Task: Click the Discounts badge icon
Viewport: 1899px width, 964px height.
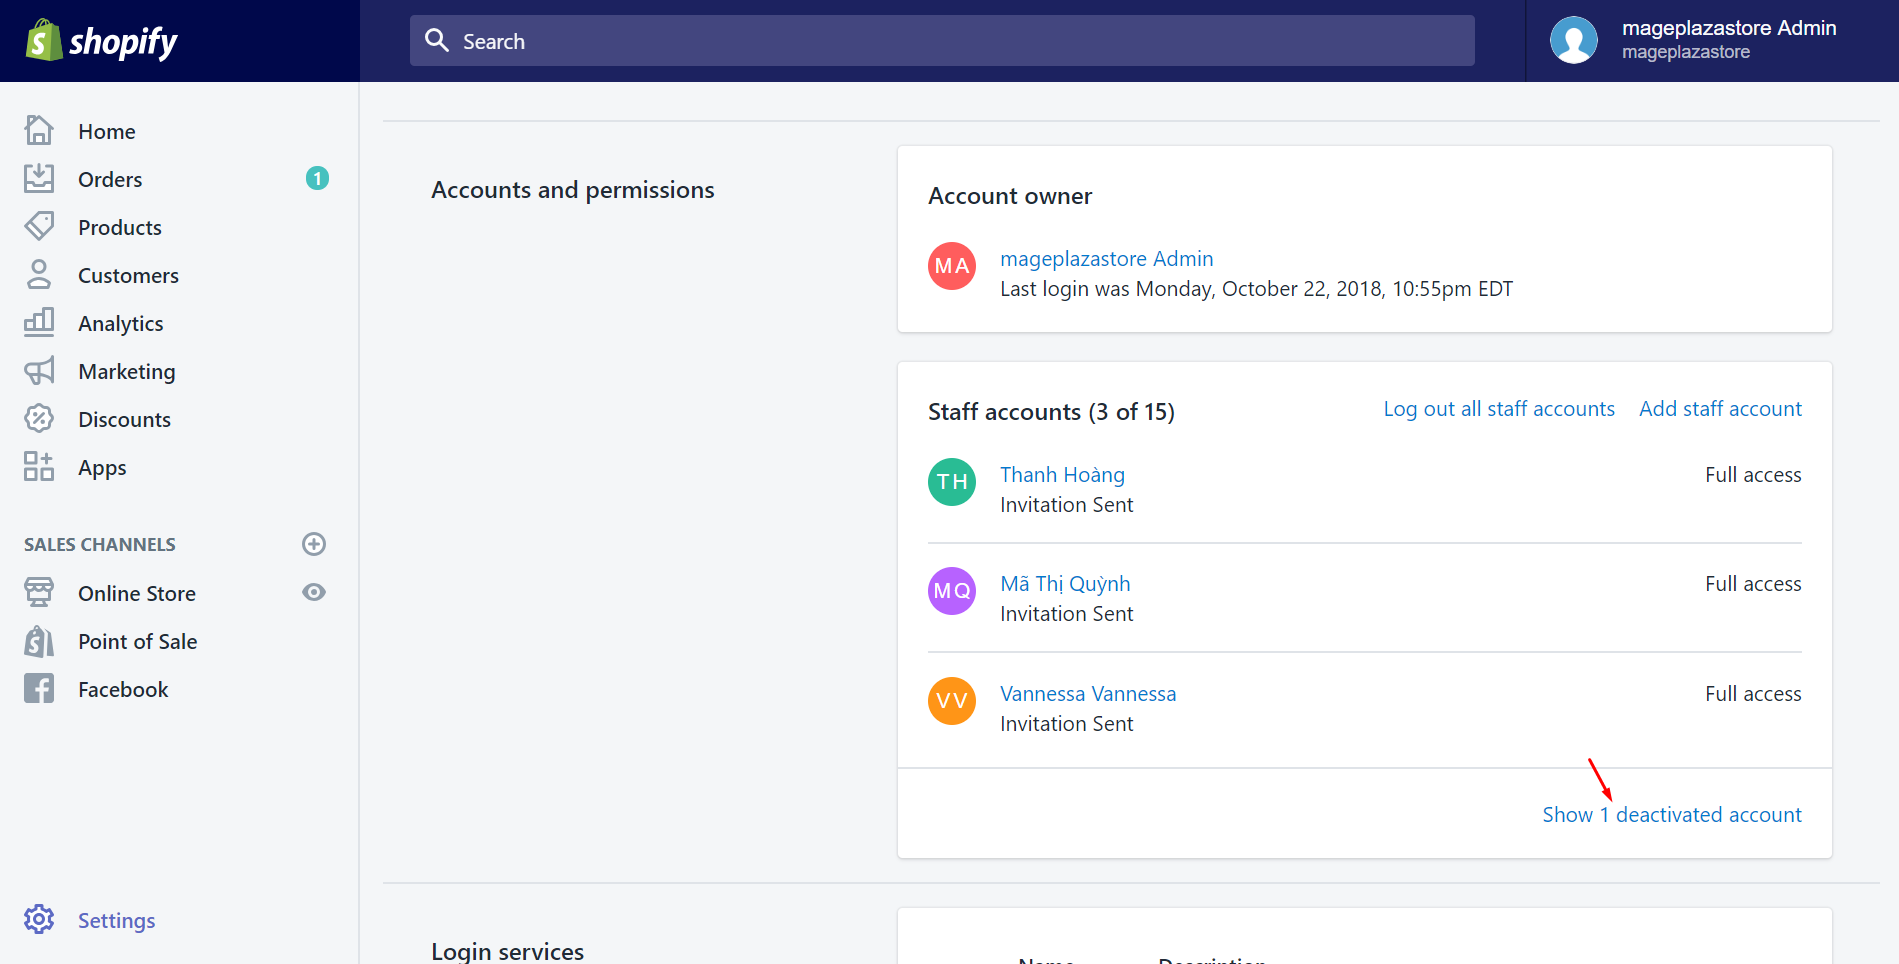Action: pyautogui.click(x=39, y=419)
